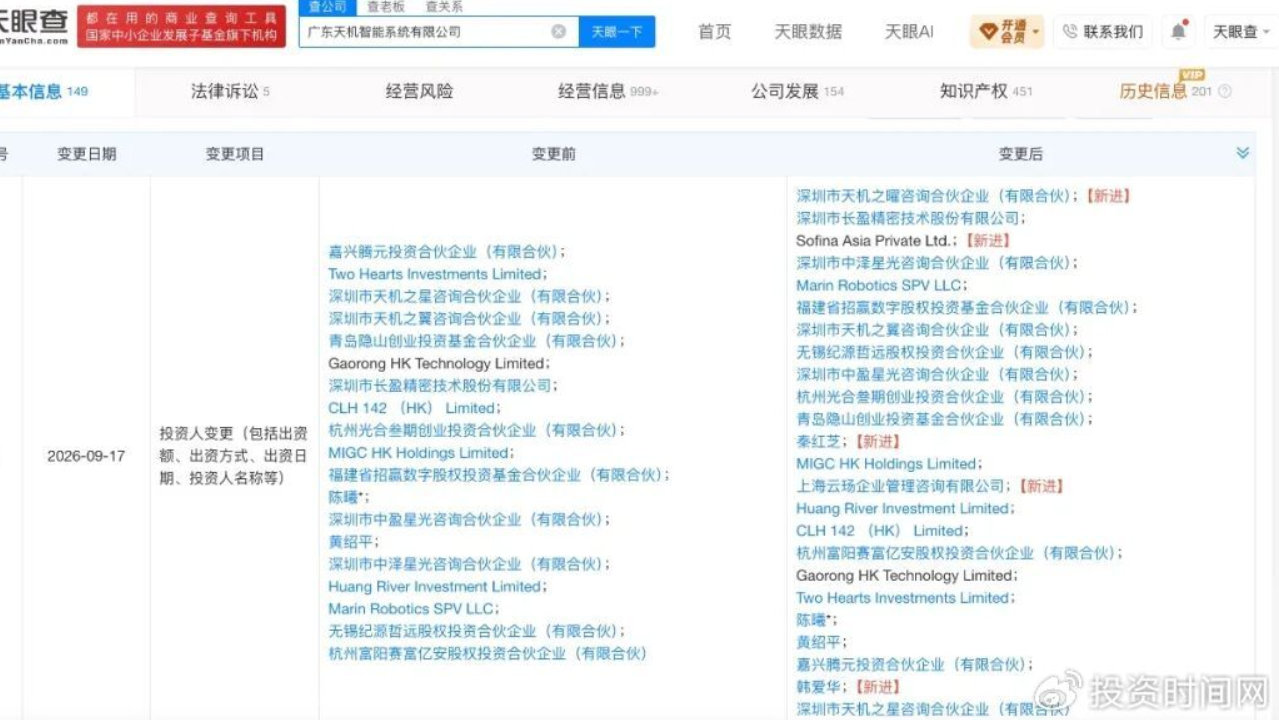Open 杭州富阳赛富亿安股权投资 in 变更前 column
Screen dimensions: 1279x720
coord(488,654)
